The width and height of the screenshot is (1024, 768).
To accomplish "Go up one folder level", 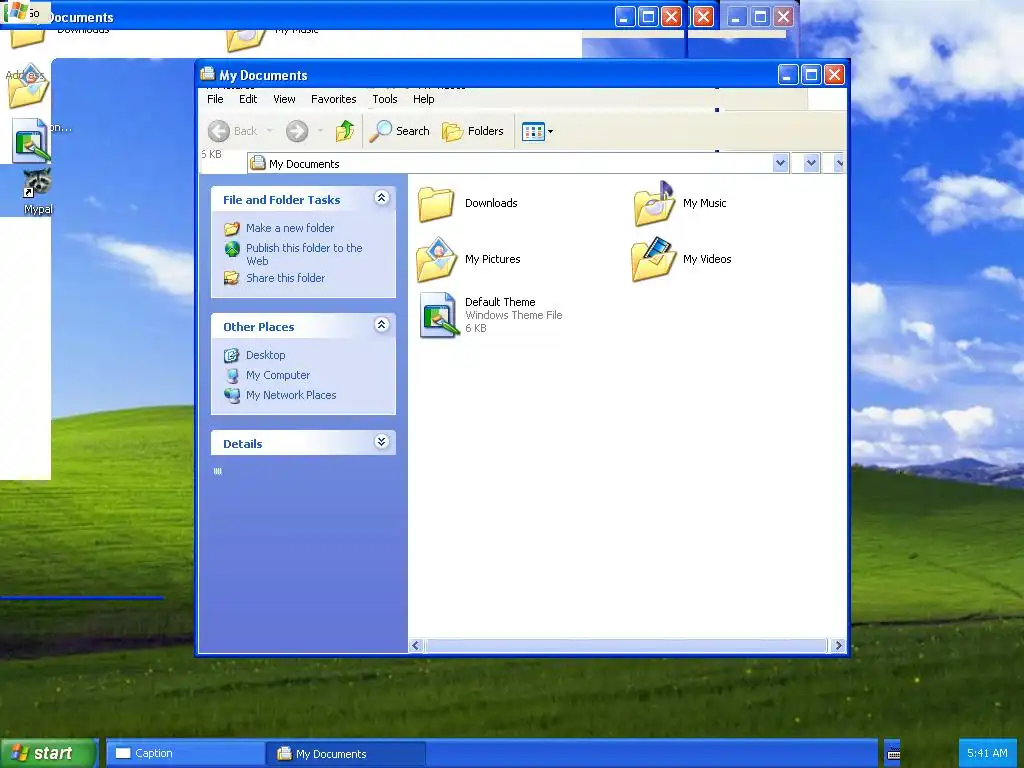I will [x=345, y=131].
